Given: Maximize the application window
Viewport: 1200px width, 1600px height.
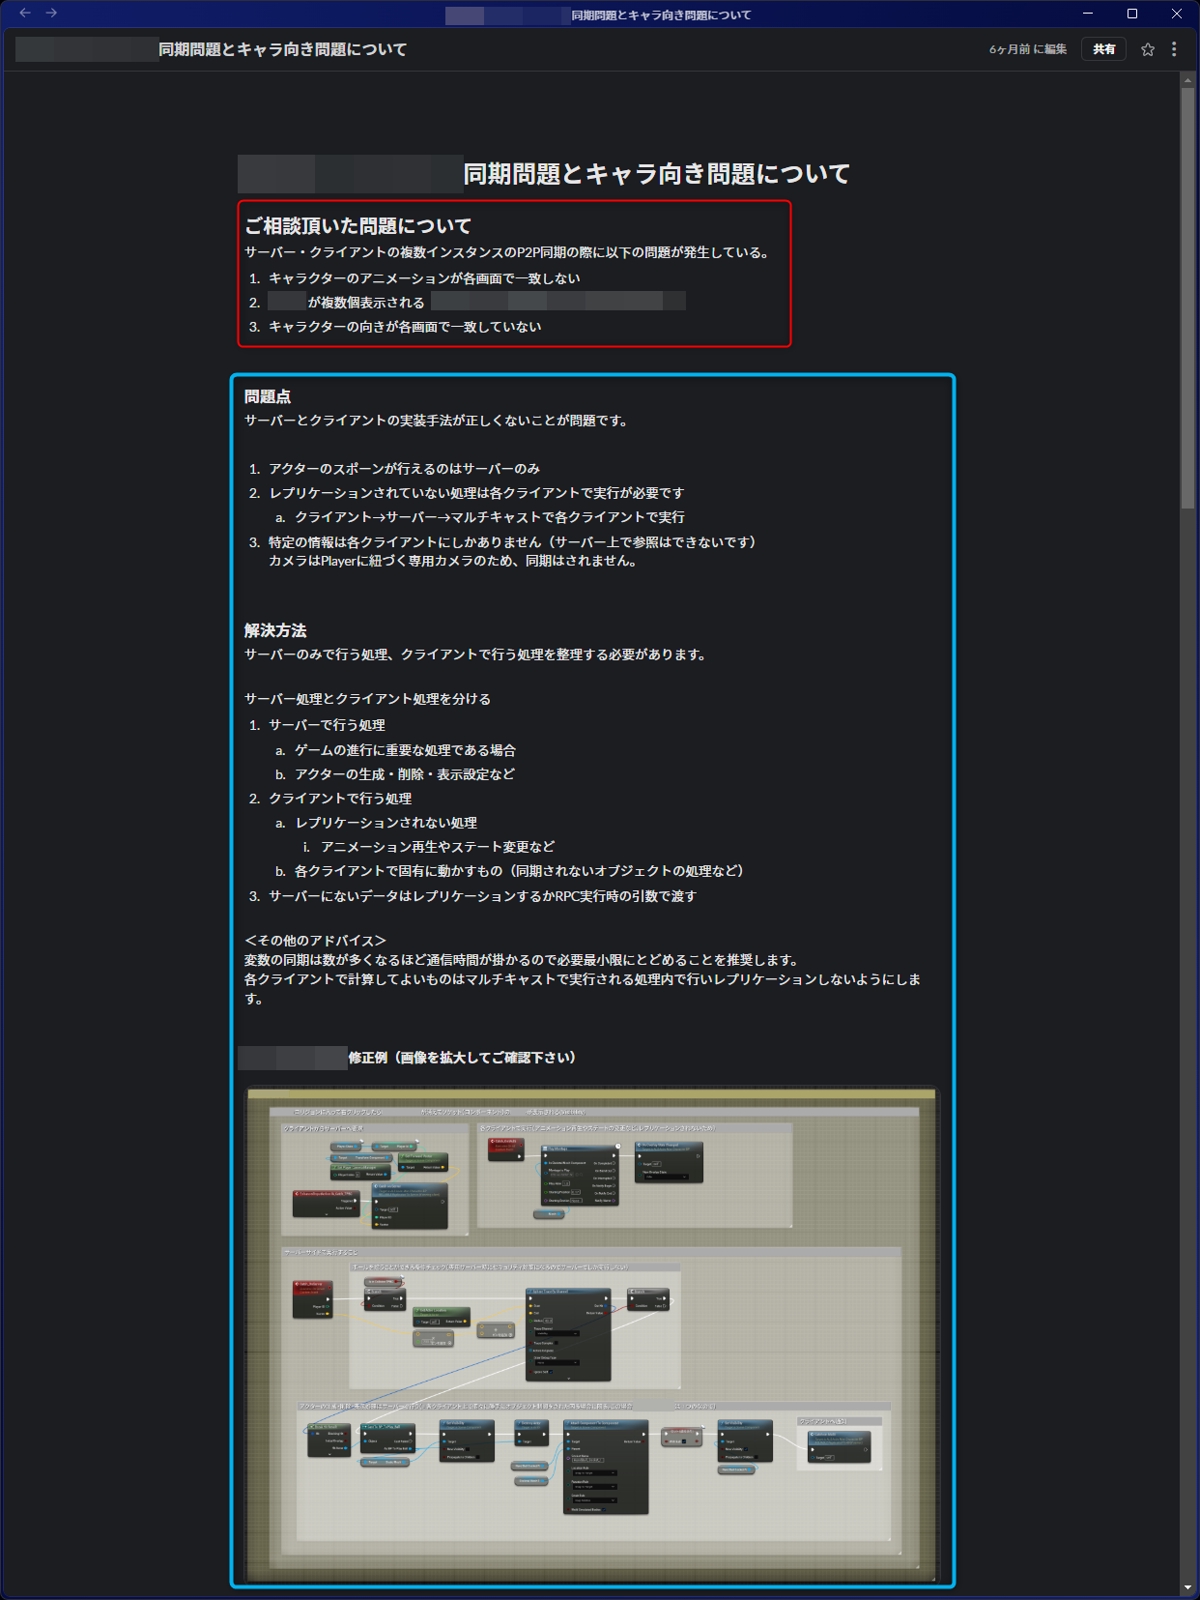Looking at the screenshot, I should pyautogui.click(x=1132, y=14).
